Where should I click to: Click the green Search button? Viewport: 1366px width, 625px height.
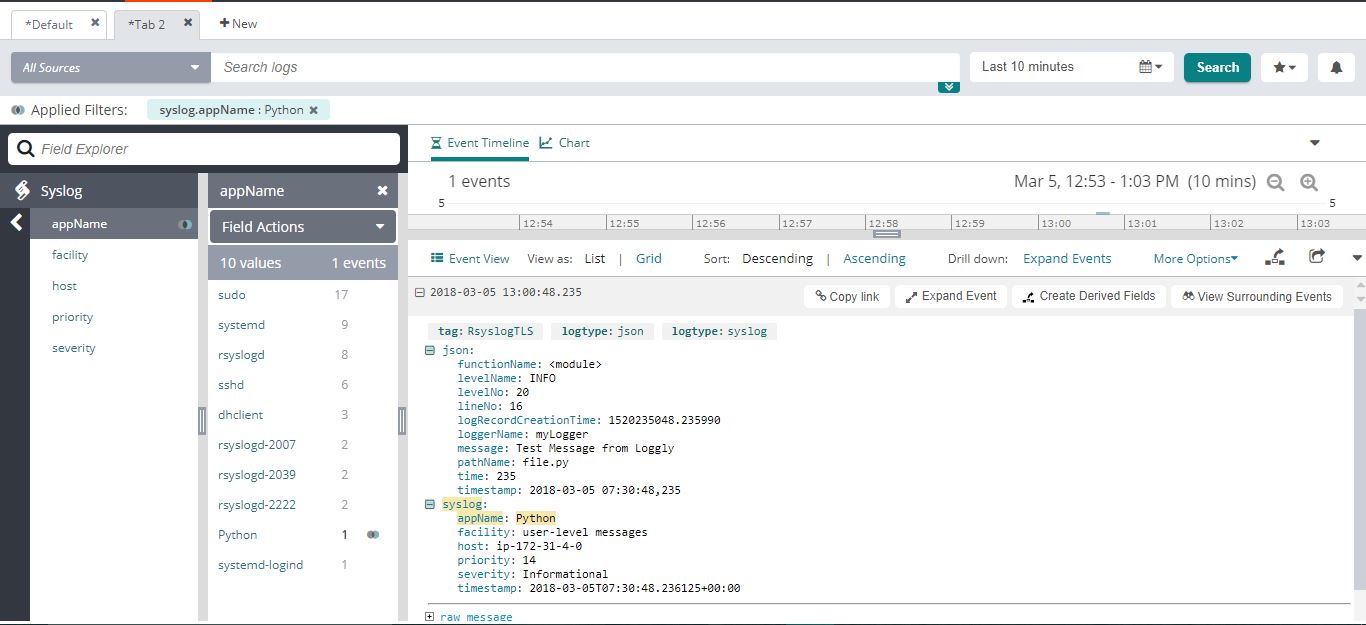coord(1217,67)
